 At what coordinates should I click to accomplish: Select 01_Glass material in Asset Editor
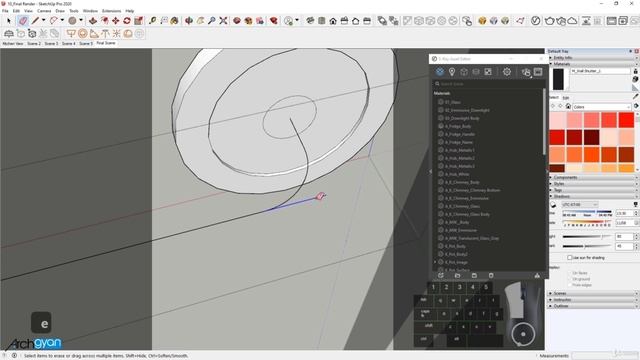pos(453,102)
